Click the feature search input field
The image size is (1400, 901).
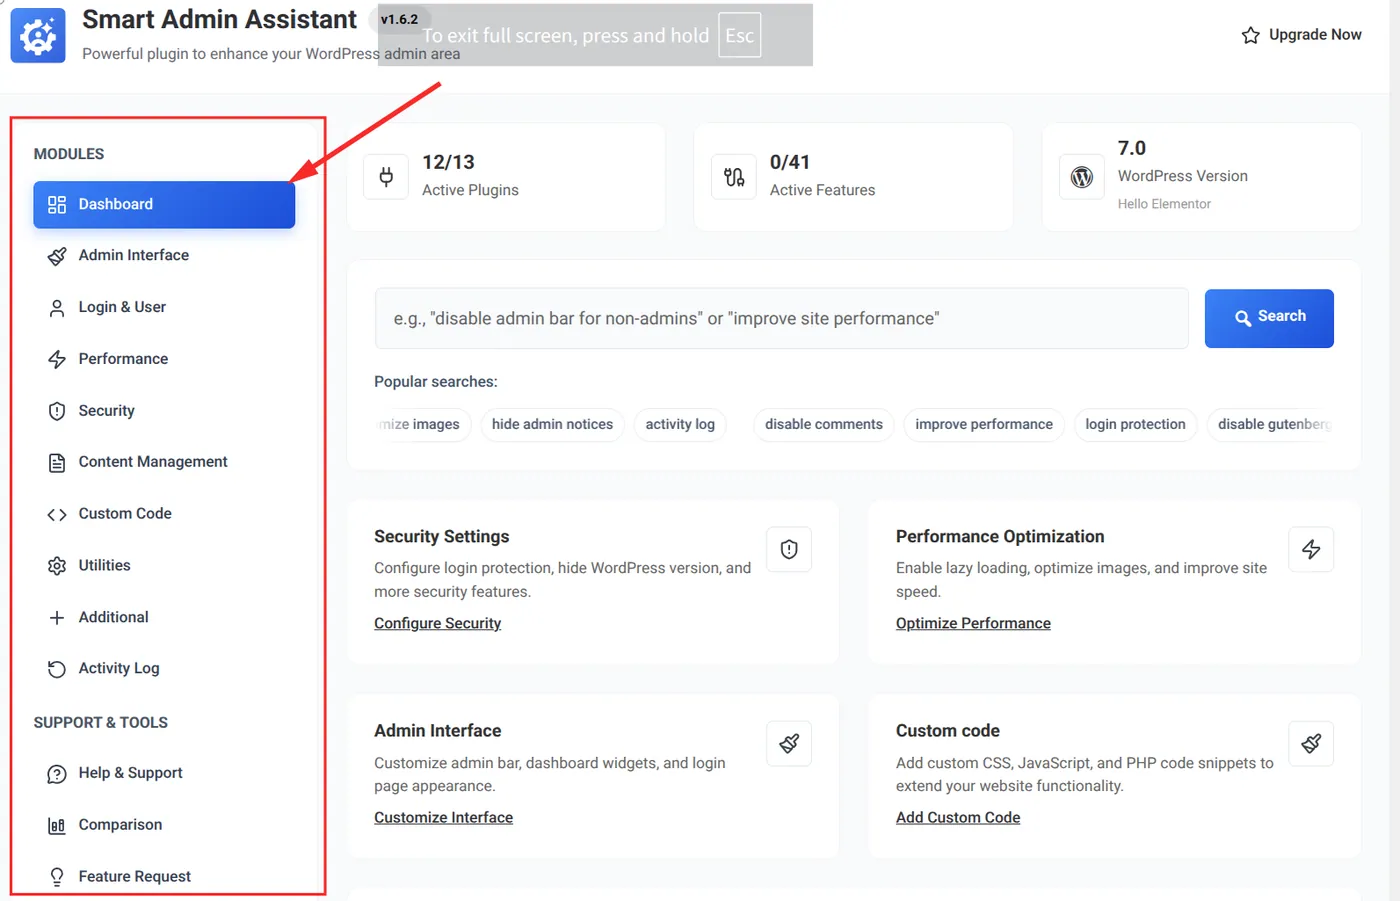click(781, 319)
